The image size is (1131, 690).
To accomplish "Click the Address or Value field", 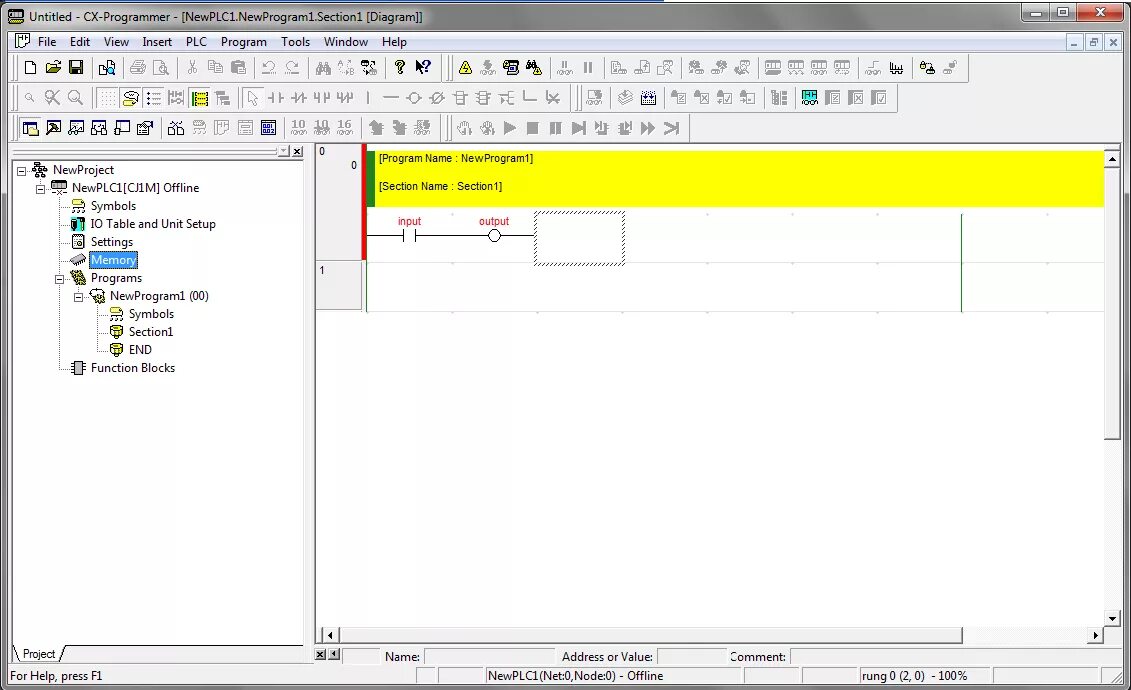I will tap(691, 657).
